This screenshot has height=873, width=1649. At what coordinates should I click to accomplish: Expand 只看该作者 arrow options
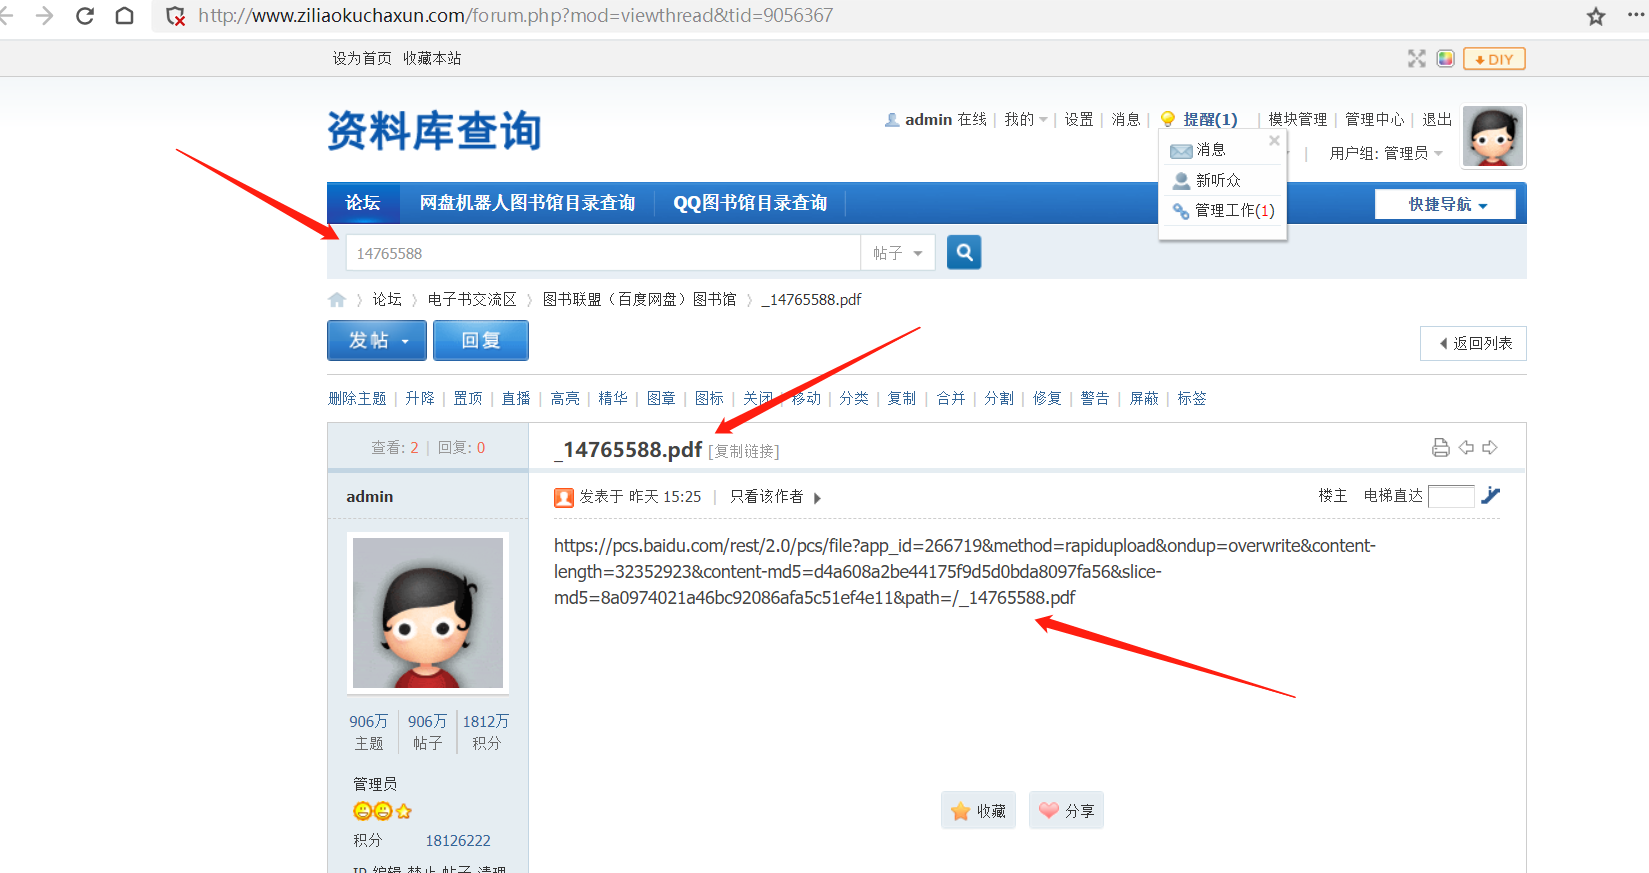pyautogui.click(x=817, y=498)
